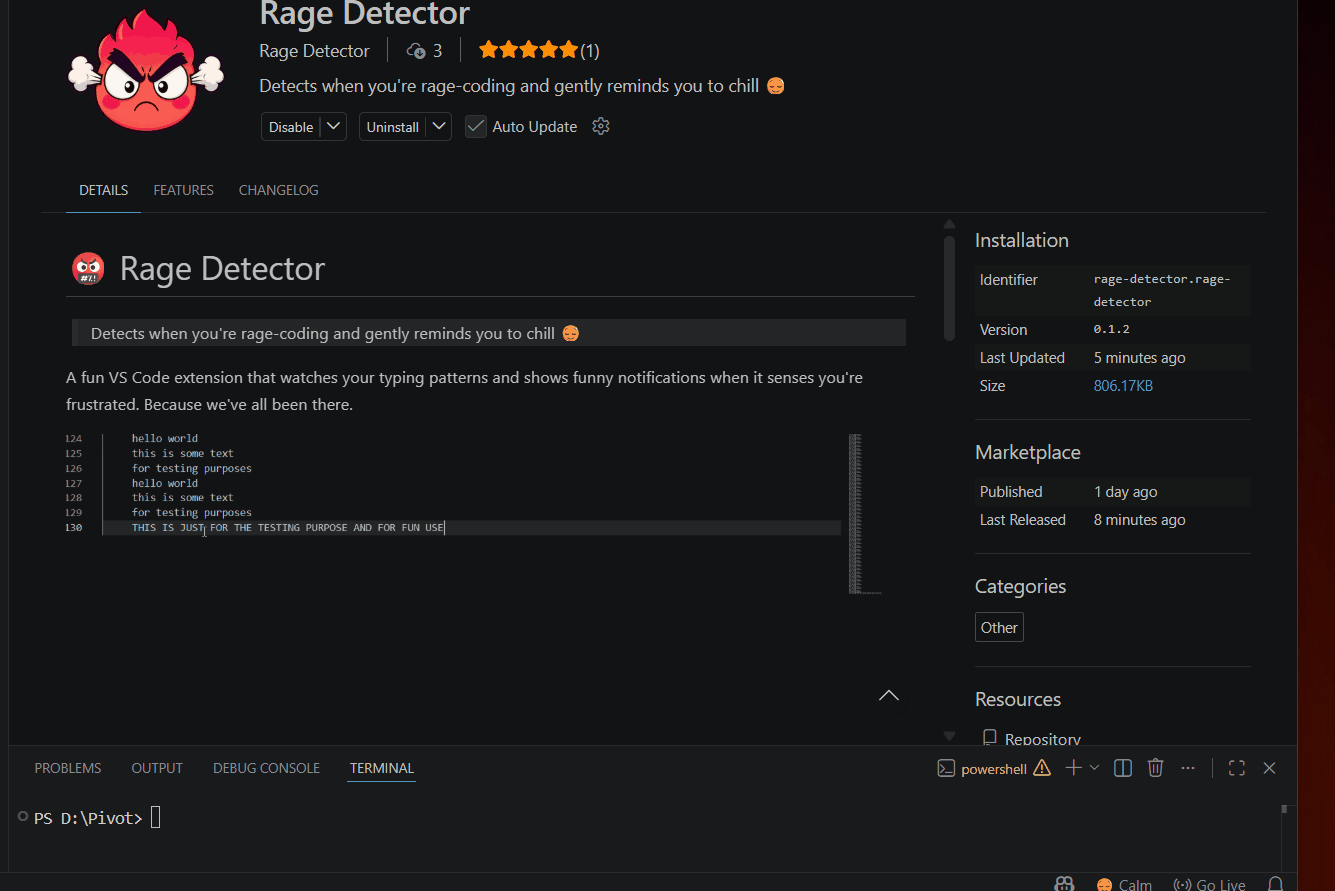1335x891 pixels.
Task: Select the powershell terminal entry
Action: pos(993,768)
